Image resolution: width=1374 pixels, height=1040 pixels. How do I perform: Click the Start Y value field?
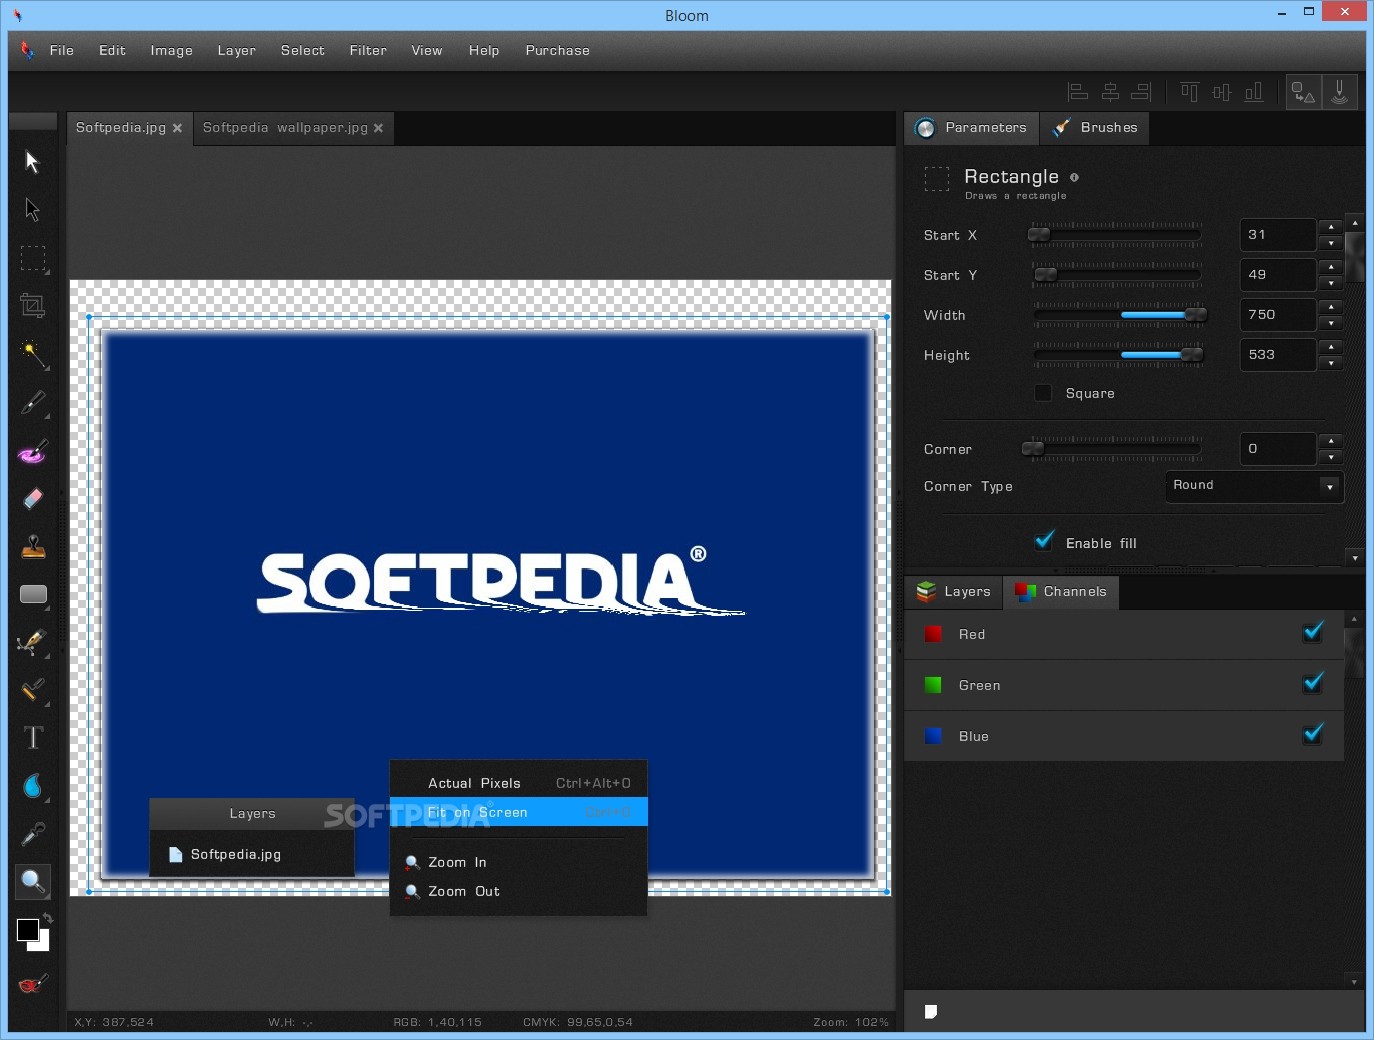1278,275
